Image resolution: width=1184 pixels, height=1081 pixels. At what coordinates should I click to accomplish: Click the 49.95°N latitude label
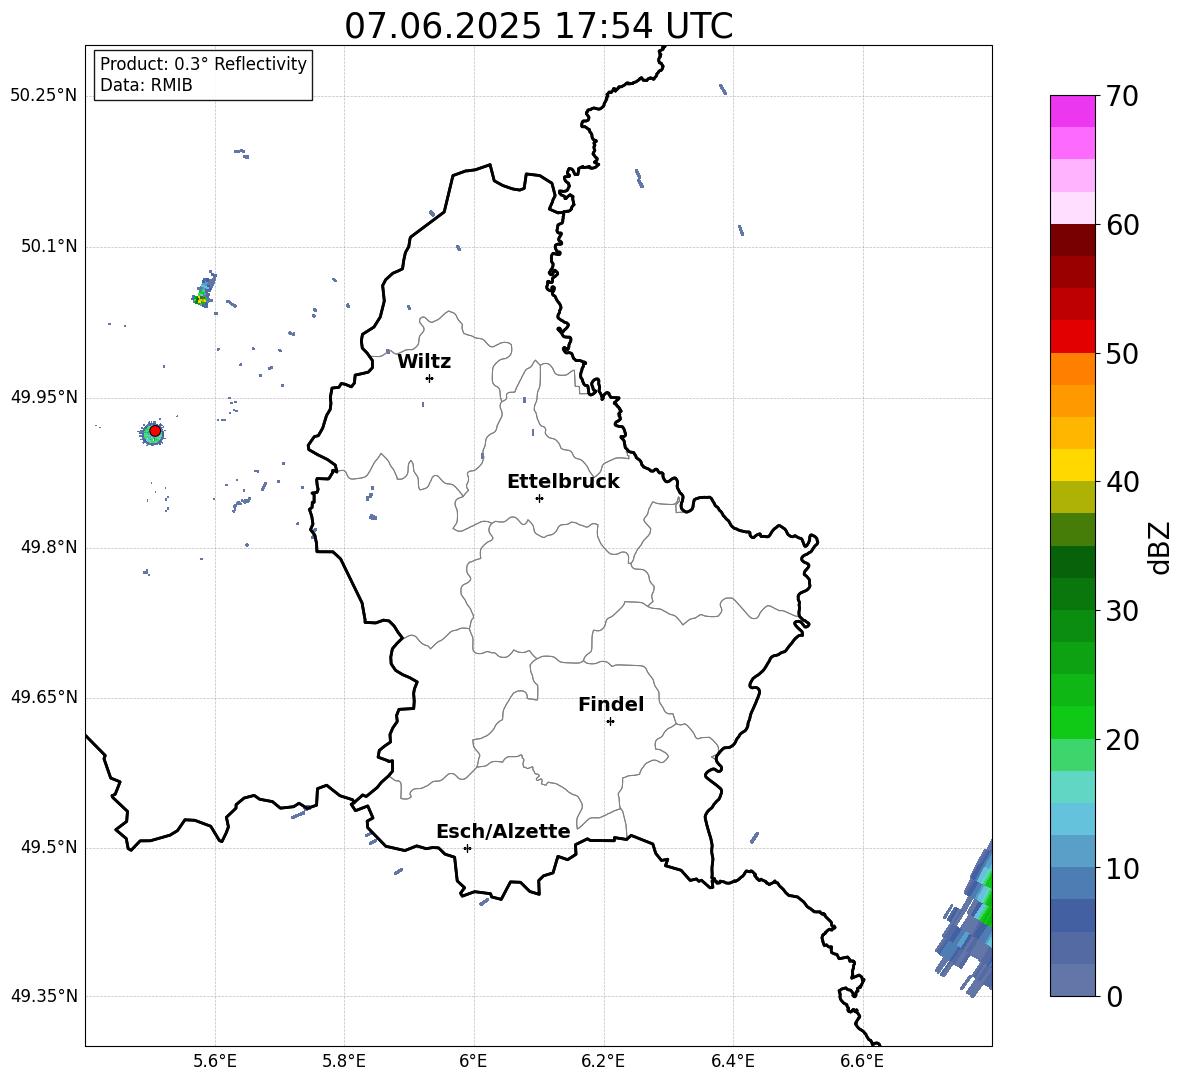point(44,396)
